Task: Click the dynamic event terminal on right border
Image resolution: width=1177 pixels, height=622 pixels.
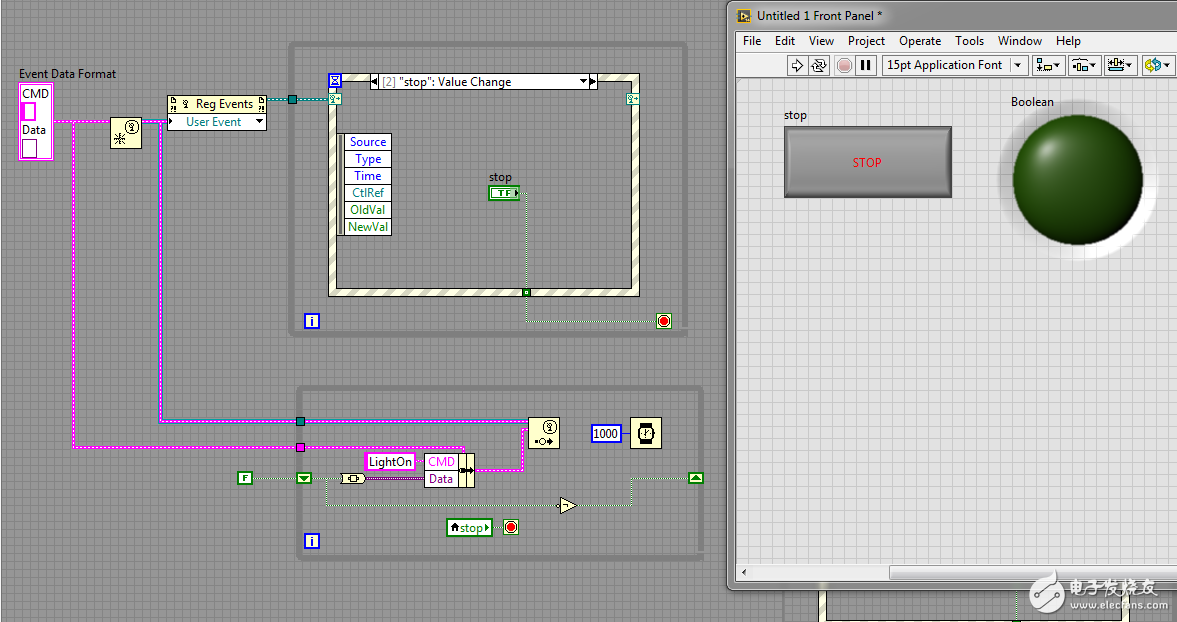Action: point(632,98)
